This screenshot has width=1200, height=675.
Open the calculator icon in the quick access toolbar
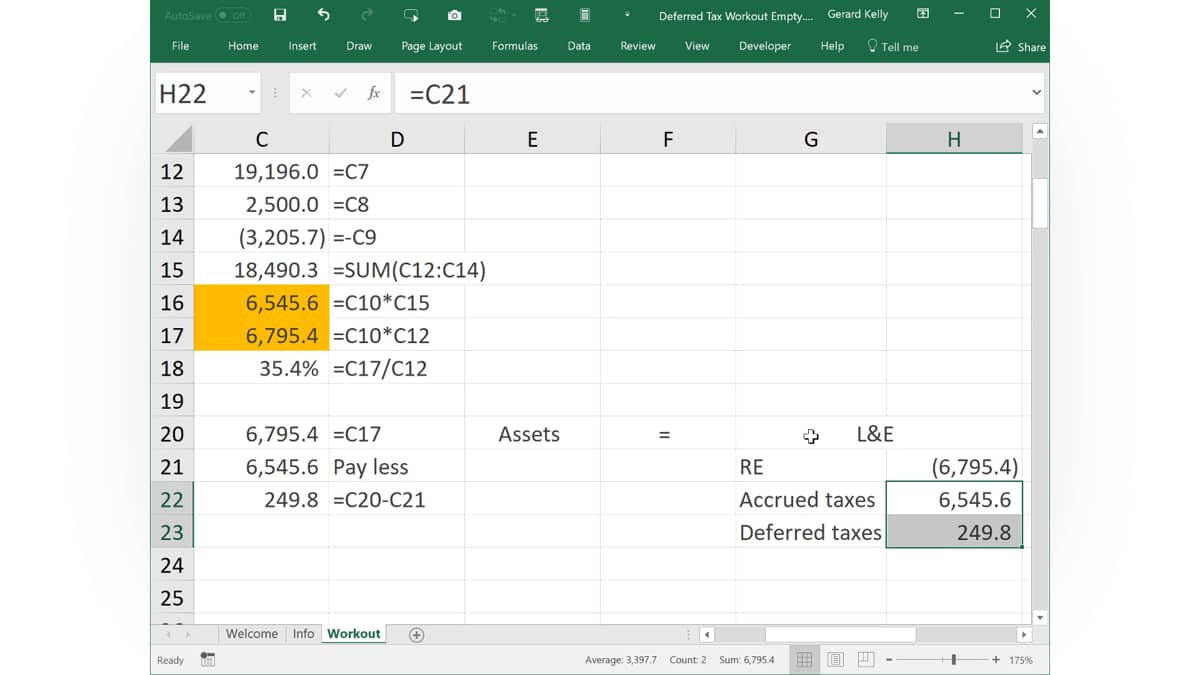[x=585, y=15]
